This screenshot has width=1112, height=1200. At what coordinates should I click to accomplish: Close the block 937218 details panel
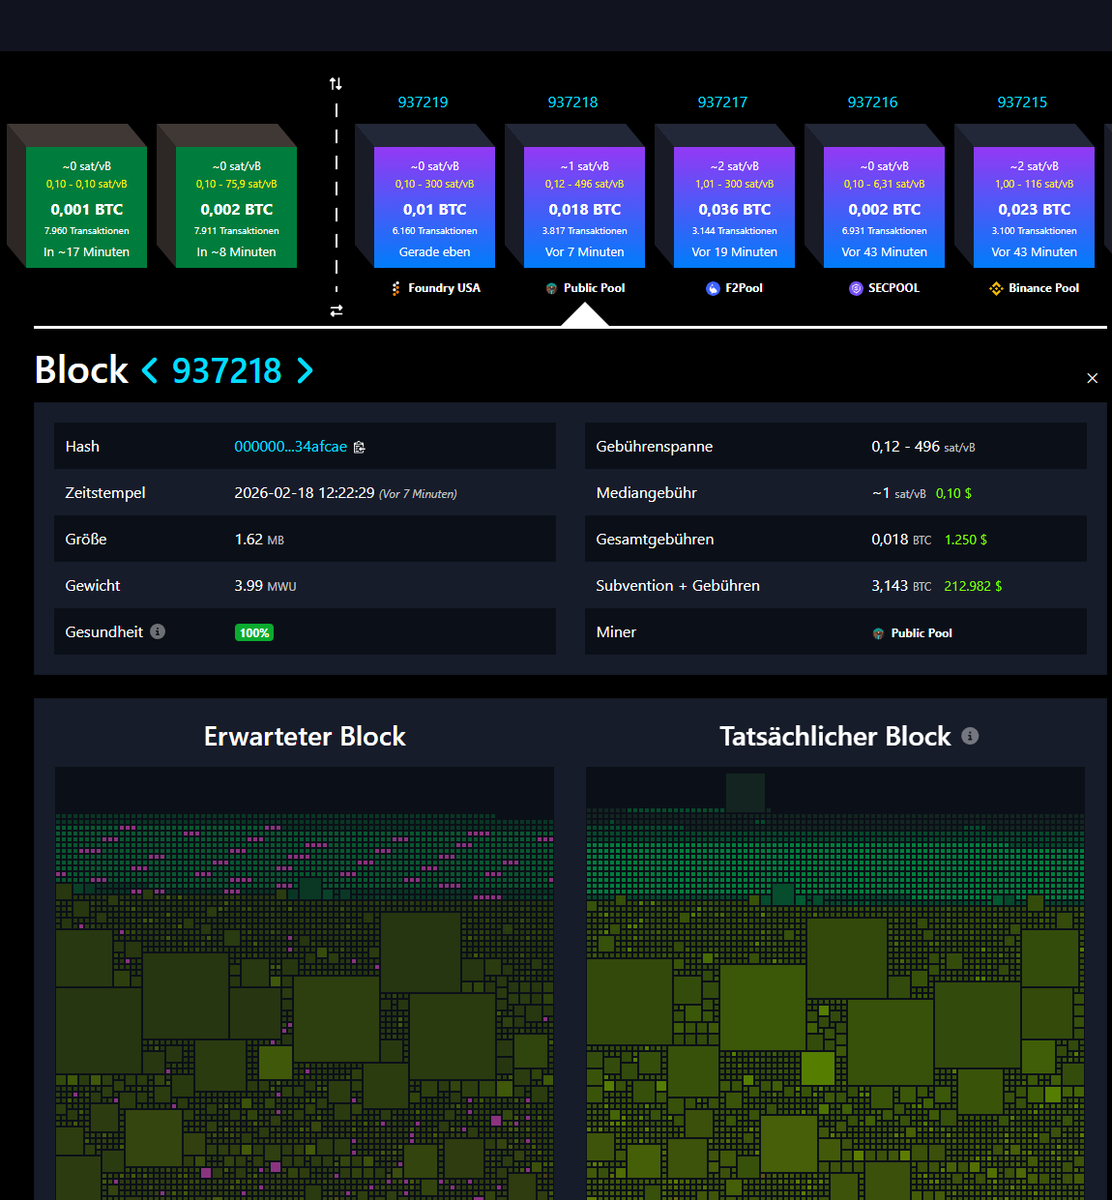click(1092, 378)
